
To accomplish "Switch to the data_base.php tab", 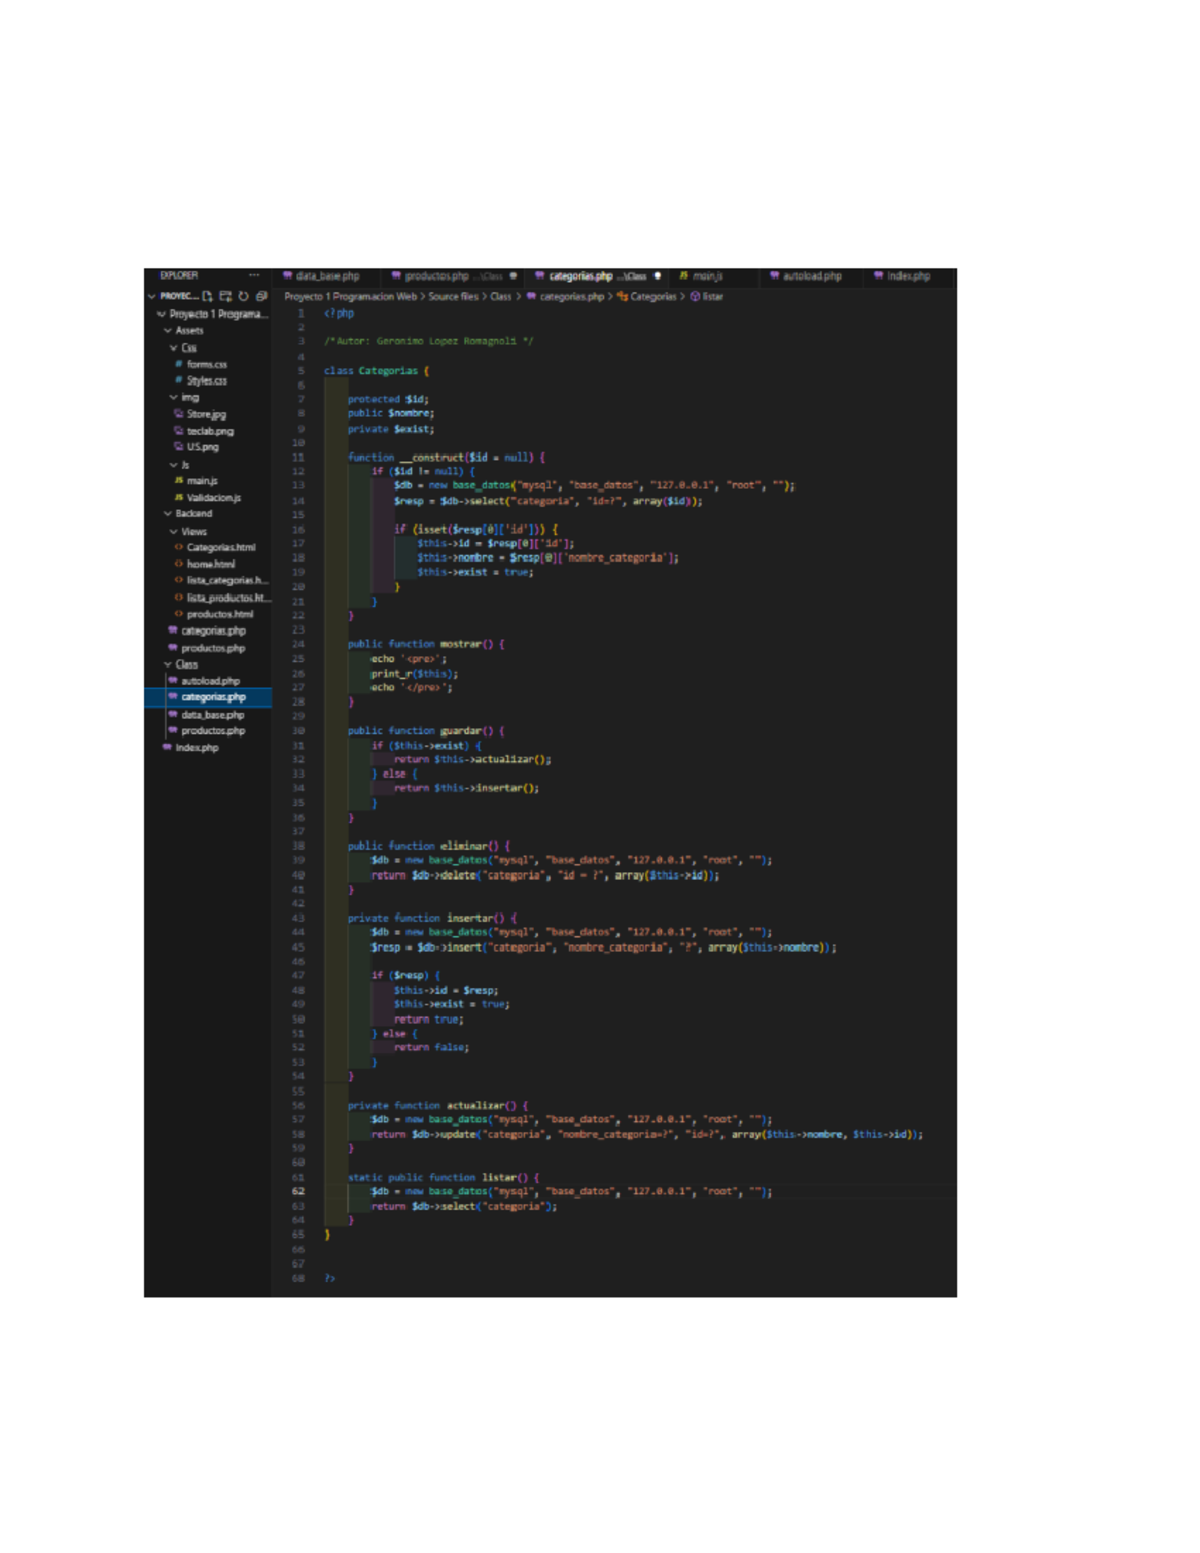I will (326, 276).
